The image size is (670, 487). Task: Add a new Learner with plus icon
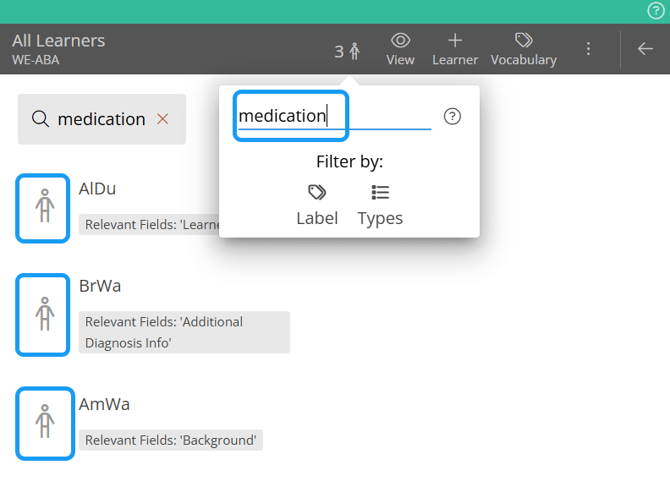[x=455, y=49]
